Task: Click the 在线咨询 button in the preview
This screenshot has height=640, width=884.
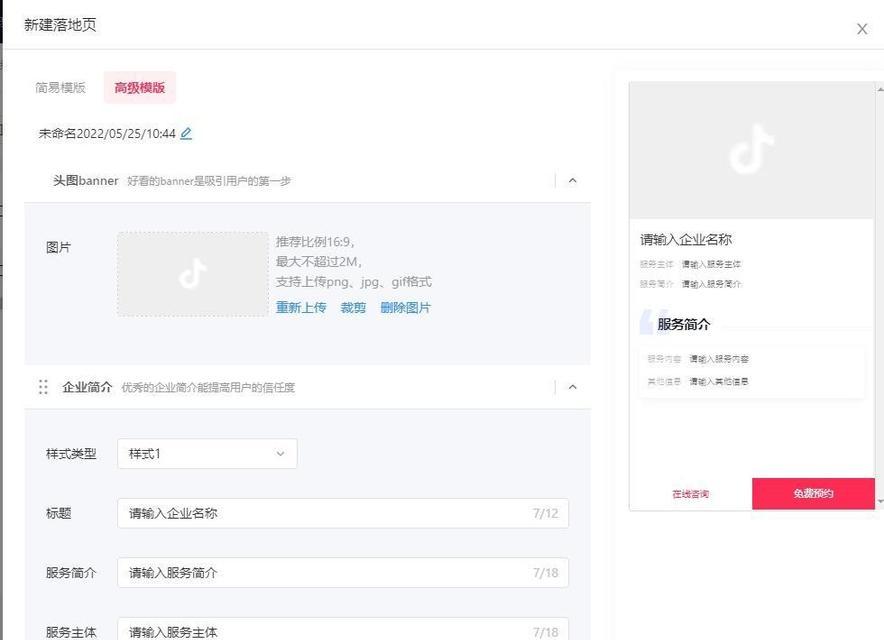Action: [691, 494]
